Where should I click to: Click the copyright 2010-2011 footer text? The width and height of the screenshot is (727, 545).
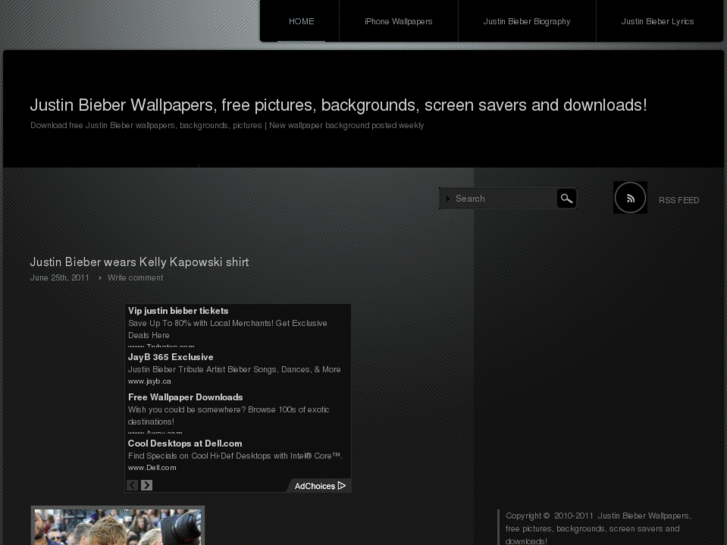tap(598, 528)
